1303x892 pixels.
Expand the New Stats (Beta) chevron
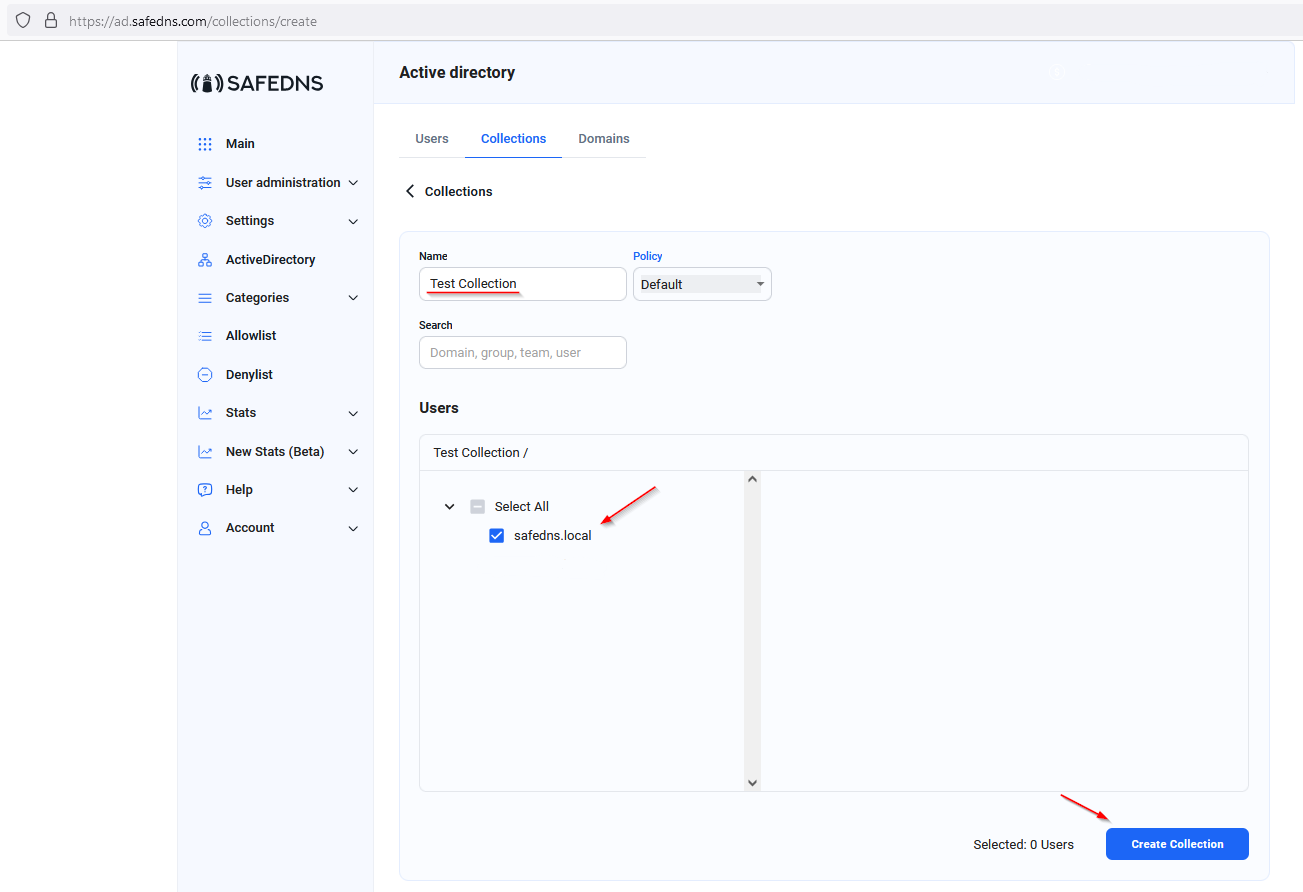tap(353, 452)
